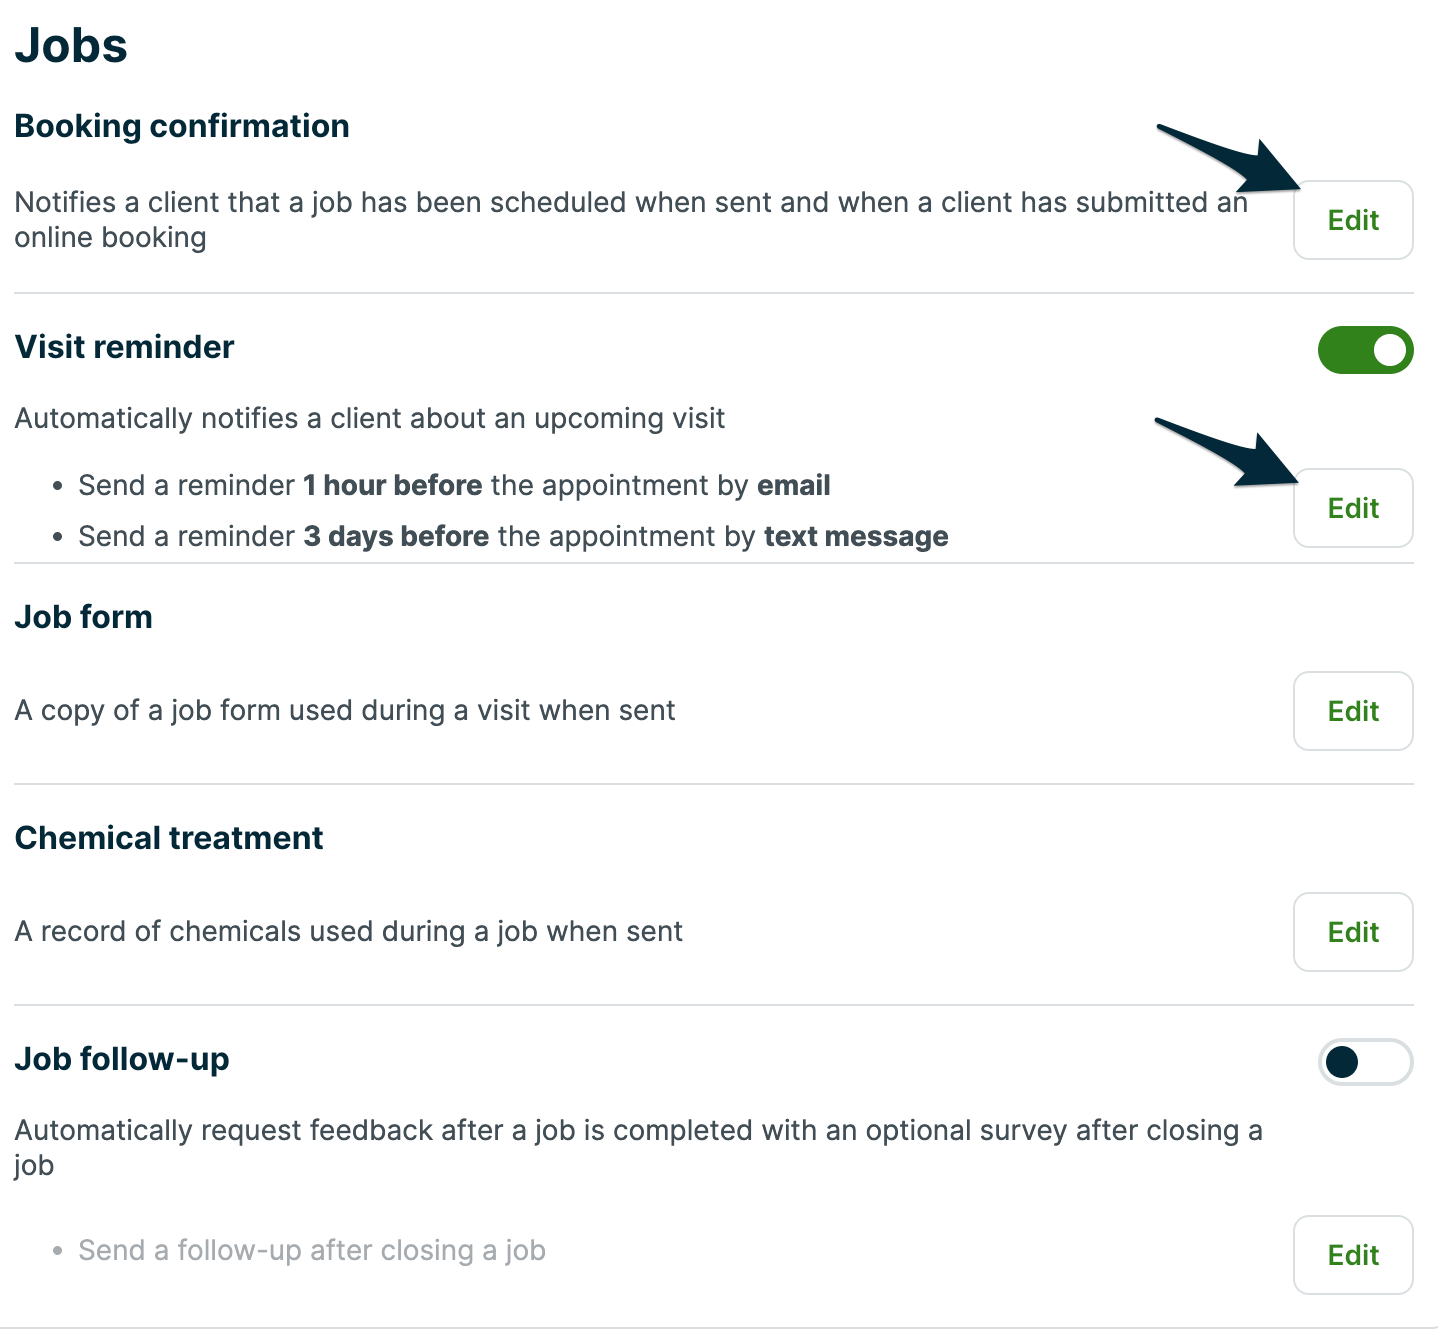Image resolution: width=1438 pixels, height=1334 pixels.
Task: Click the Job form section title
Action: (83, 617)
